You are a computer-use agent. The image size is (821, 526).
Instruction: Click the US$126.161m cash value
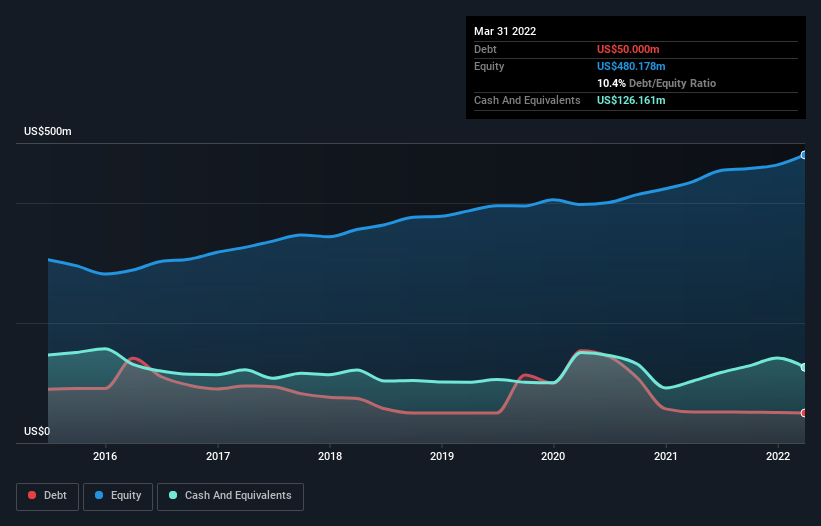pos(631,100)
